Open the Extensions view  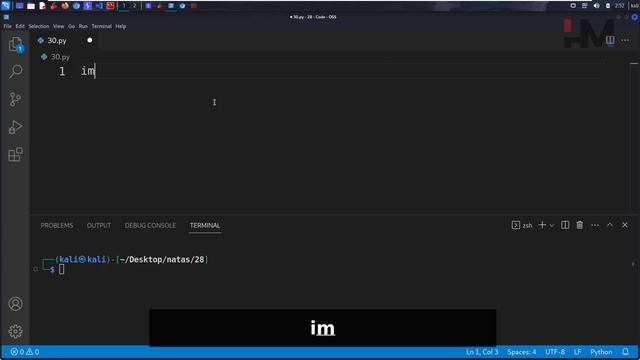(x=16, y=155)
